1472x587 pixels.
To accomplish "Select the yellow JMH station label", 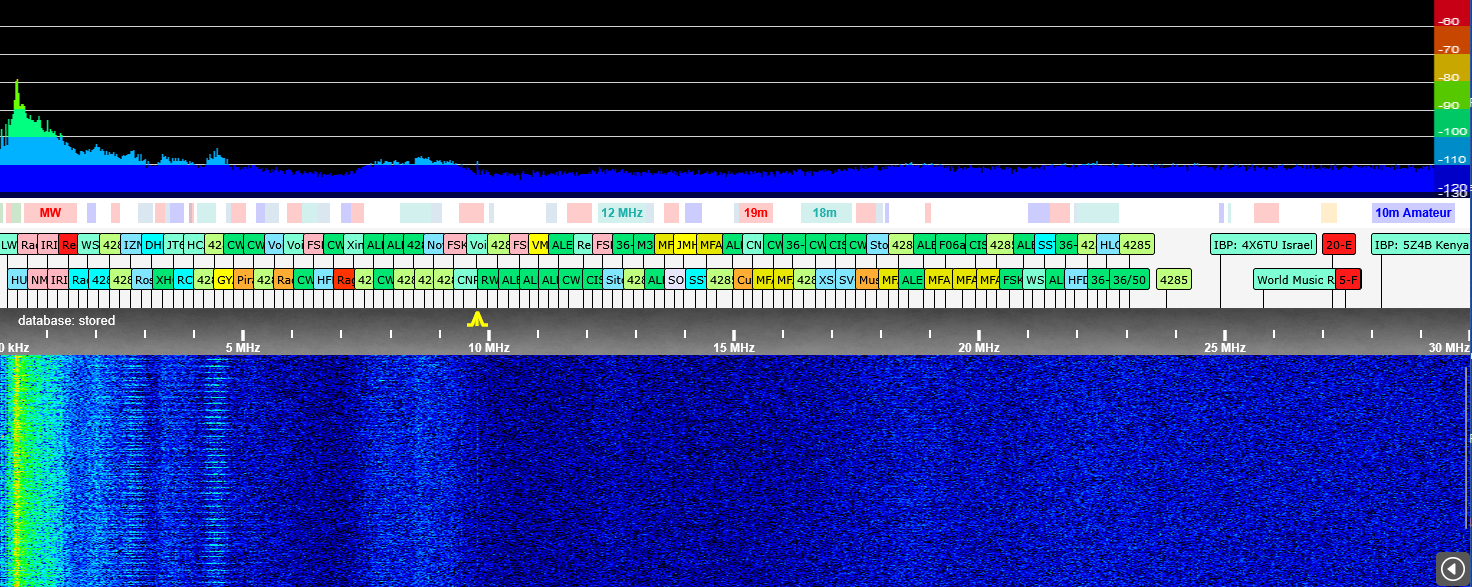I will point(685,245).
